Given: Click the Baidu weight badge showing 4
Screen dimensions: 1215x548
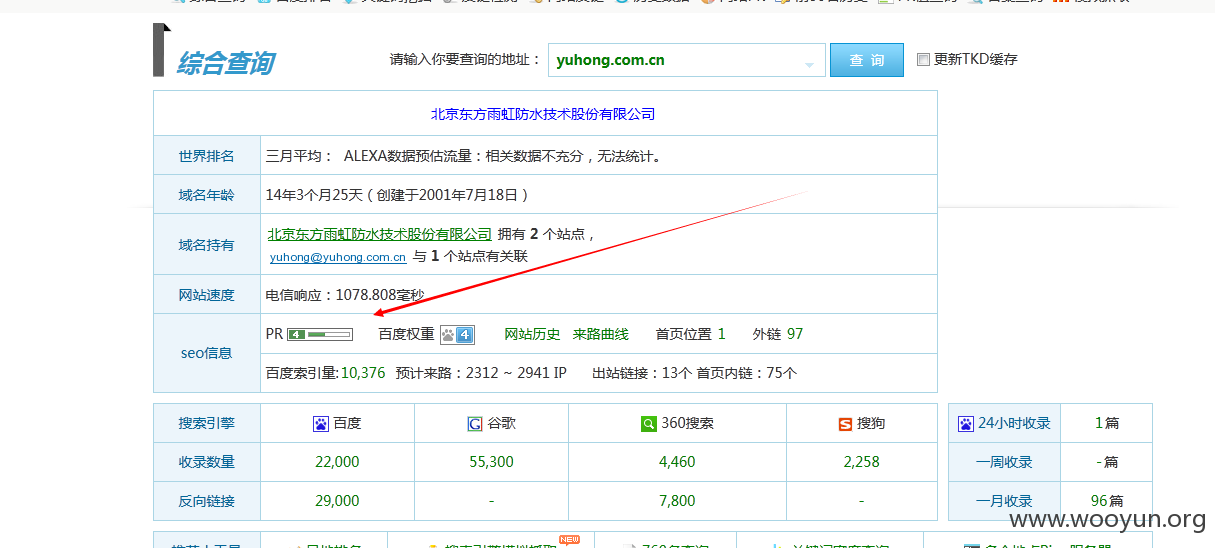Looking at the screenshot, I should pyautogui.click(x=457, y=335).
